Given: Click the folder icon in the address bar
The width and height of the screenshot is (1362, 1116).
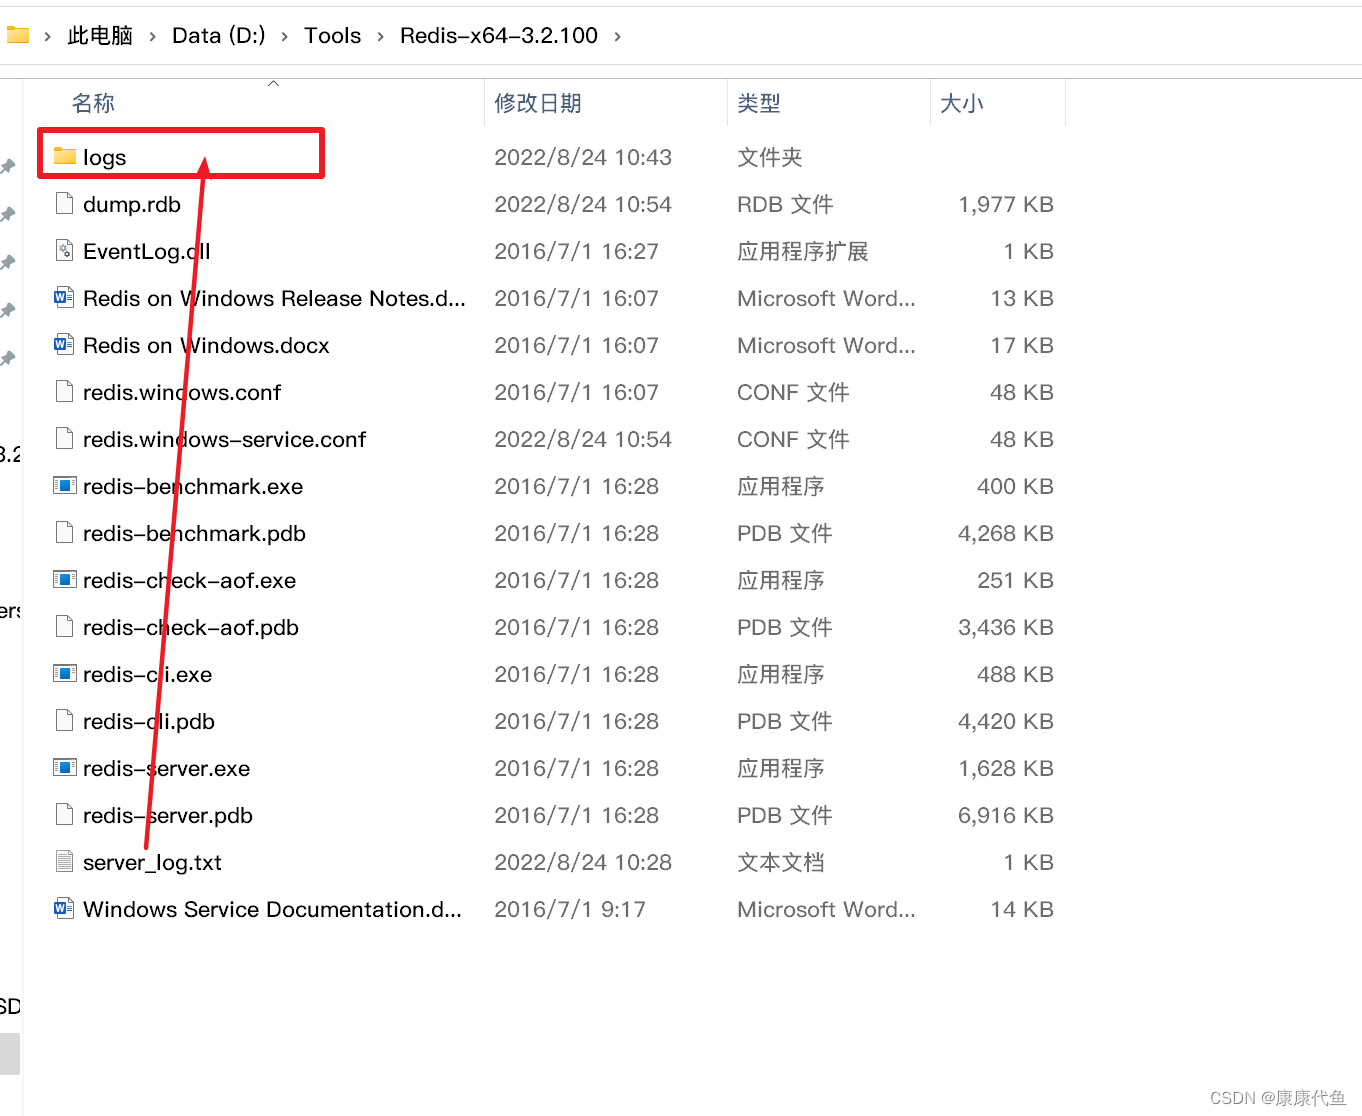Looking at the screenshot, I should [18, 35].
